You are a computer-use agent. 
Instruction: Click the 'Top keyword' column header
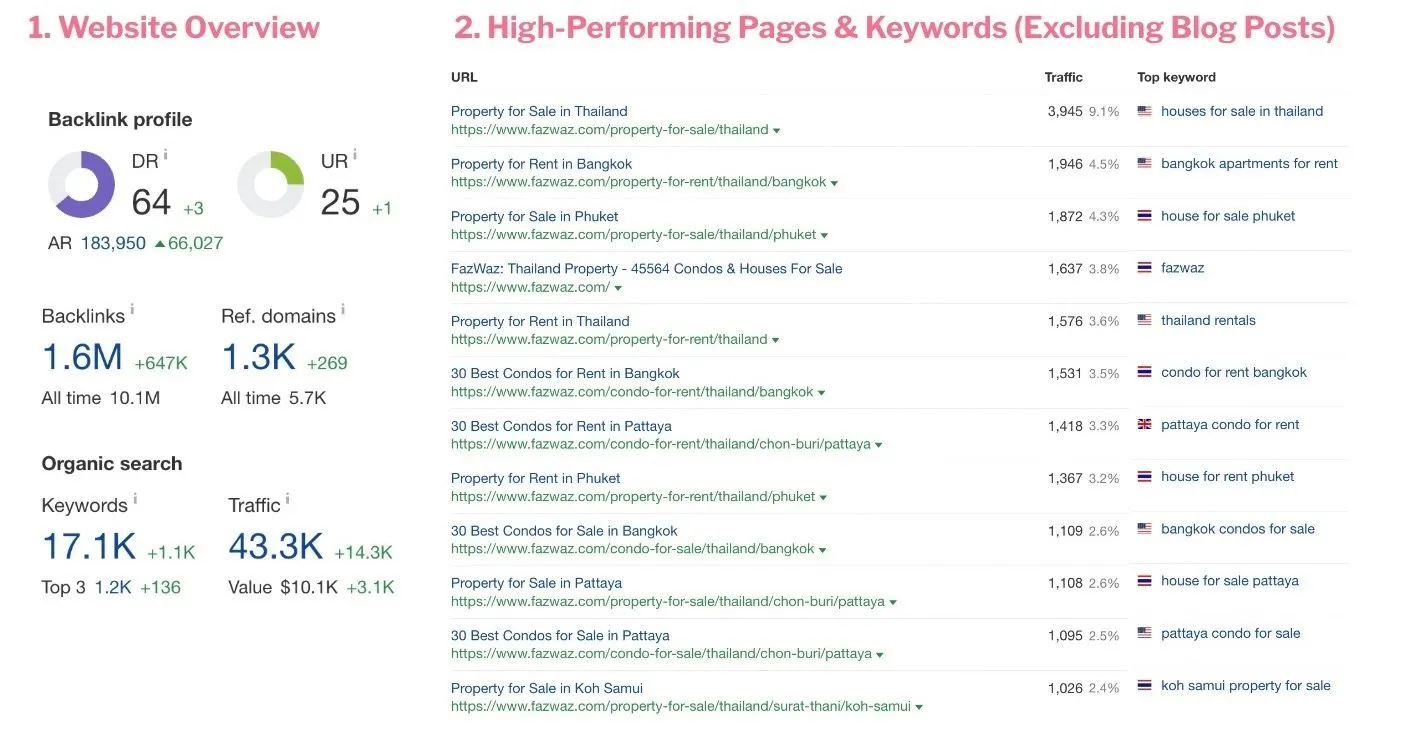pos(1176,77)
